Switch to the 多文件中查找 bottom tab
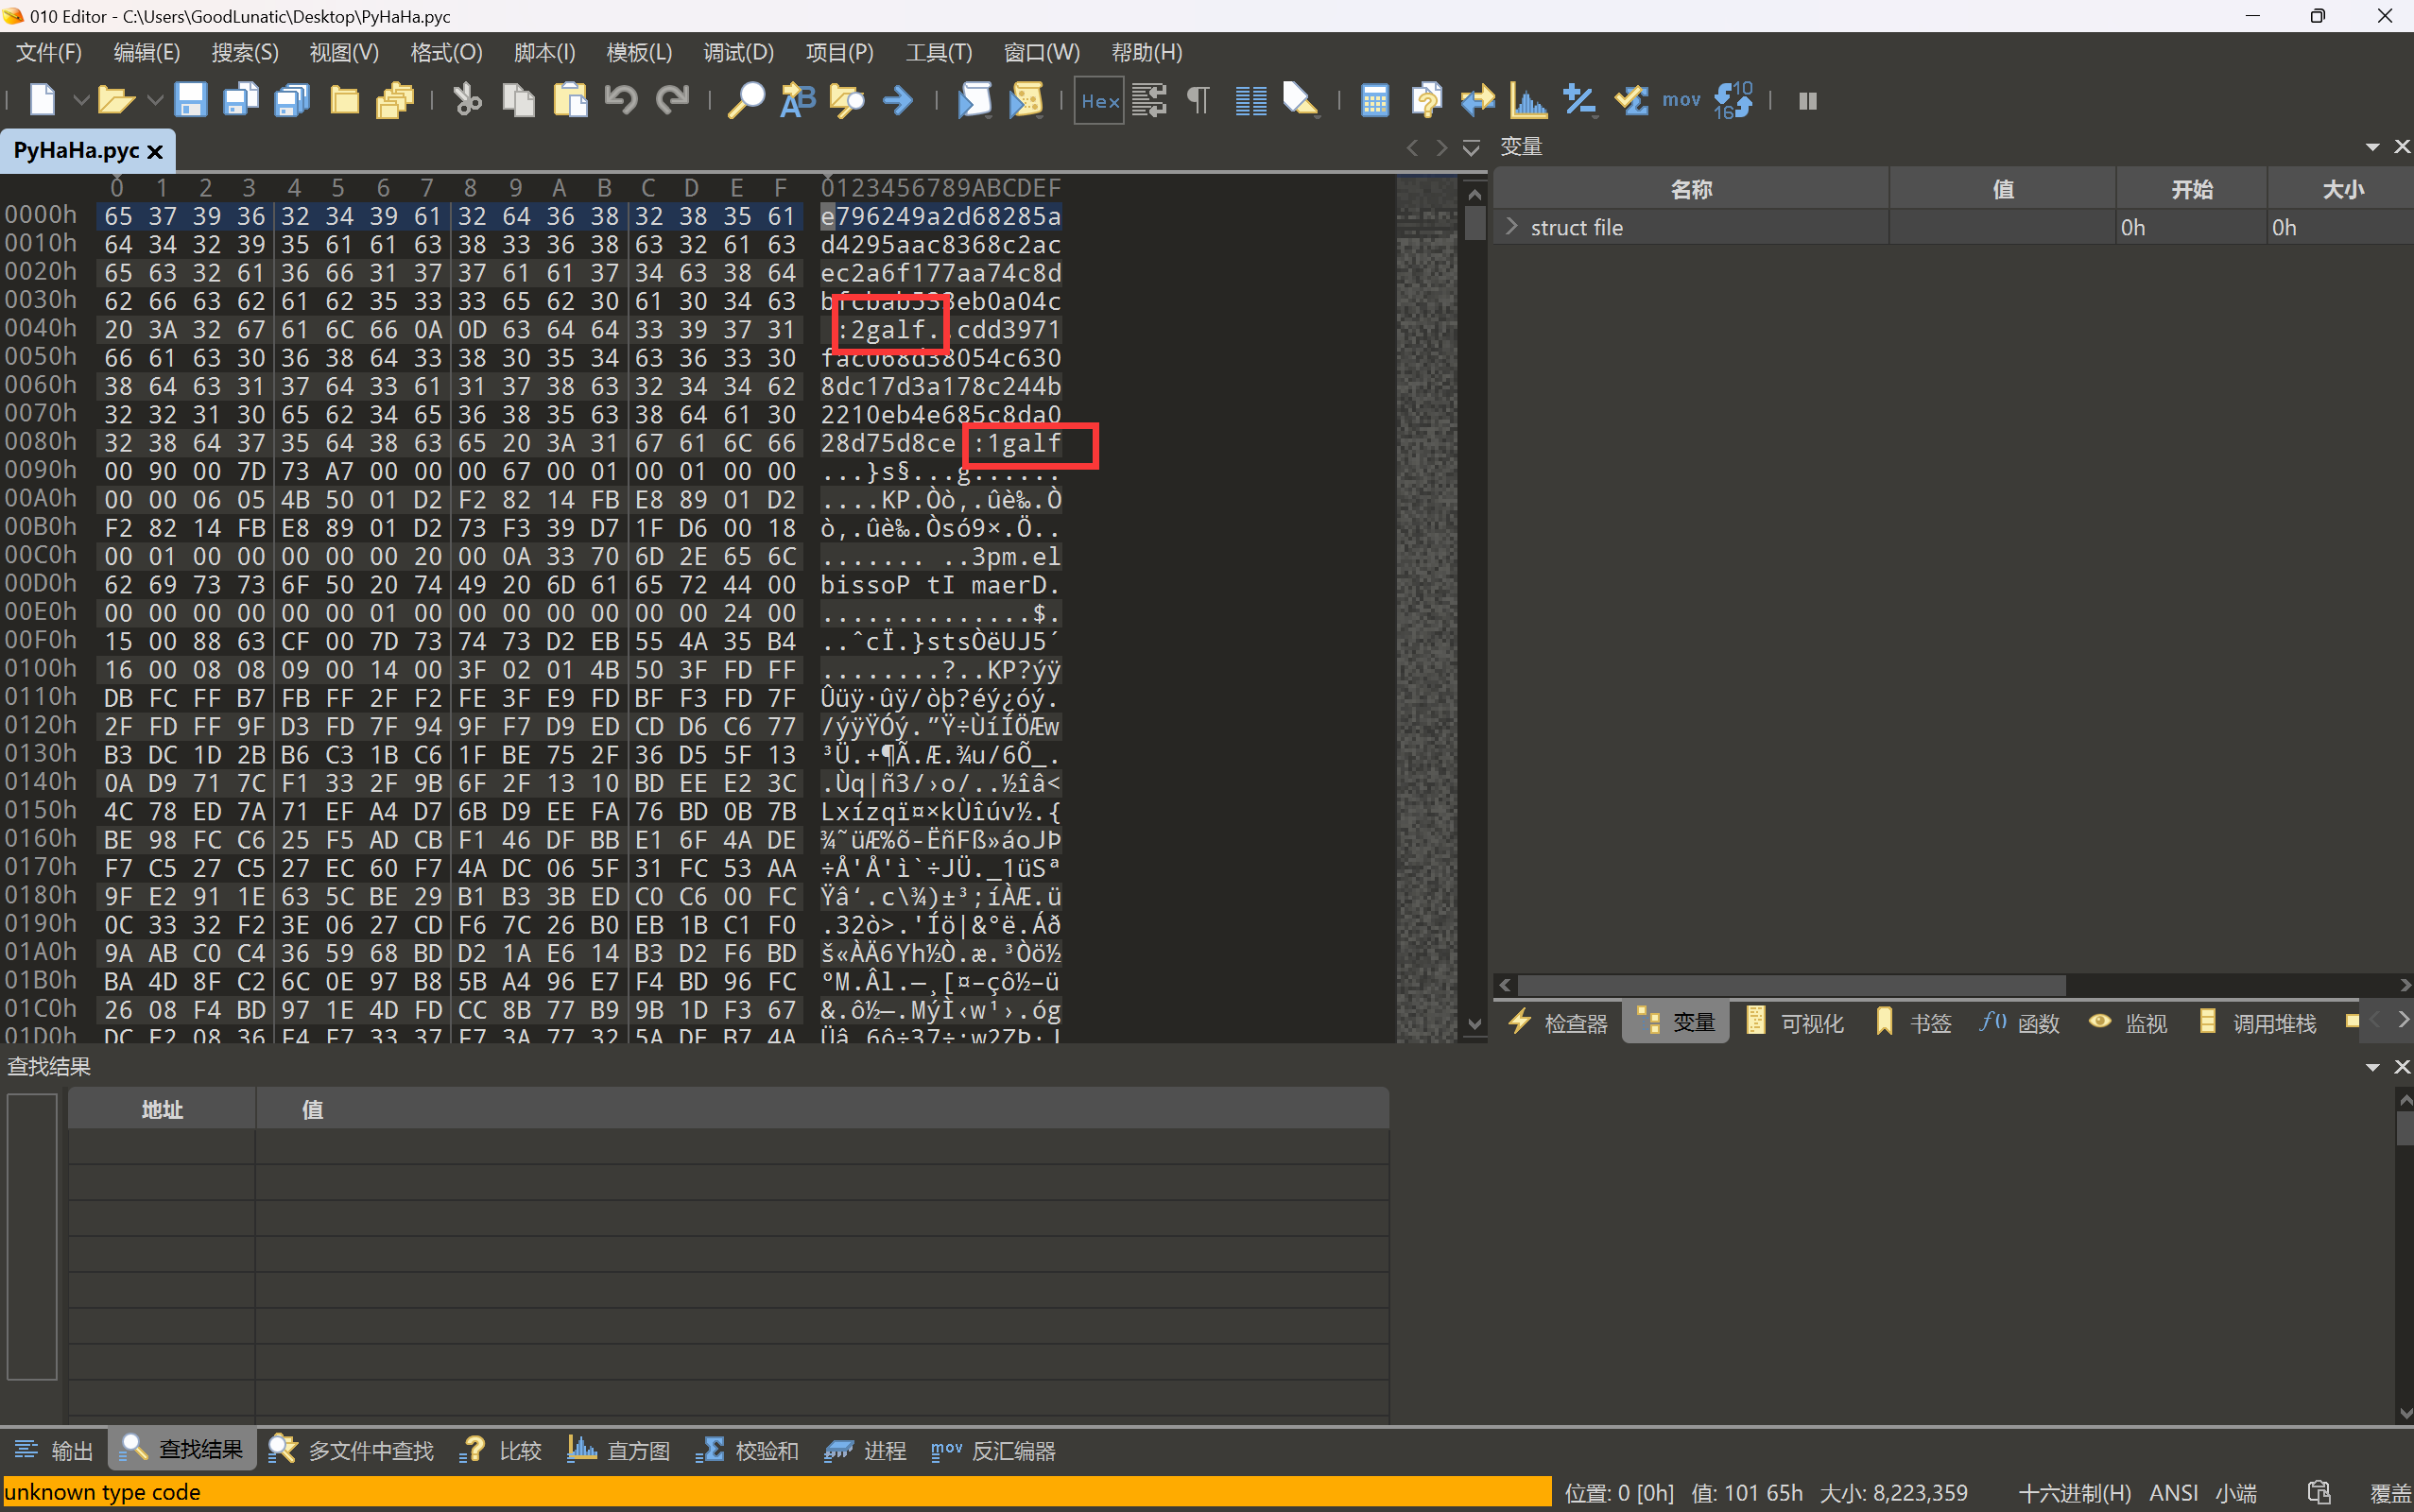This screenshot has height=1512, width=2414. point(351,1450)
